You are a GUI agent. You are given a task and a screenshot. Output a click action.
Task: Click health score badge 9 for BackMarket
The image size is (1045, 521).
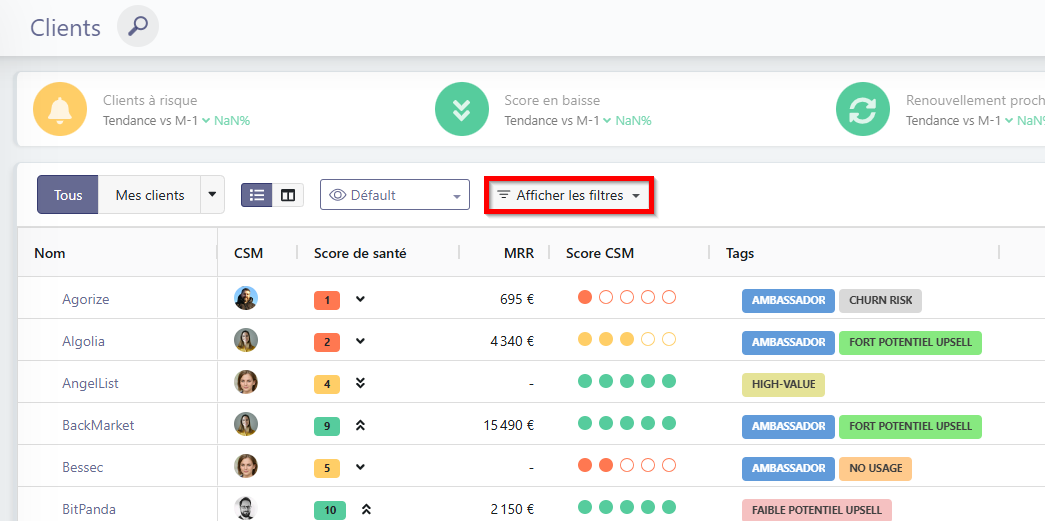(x=327, y=426)
